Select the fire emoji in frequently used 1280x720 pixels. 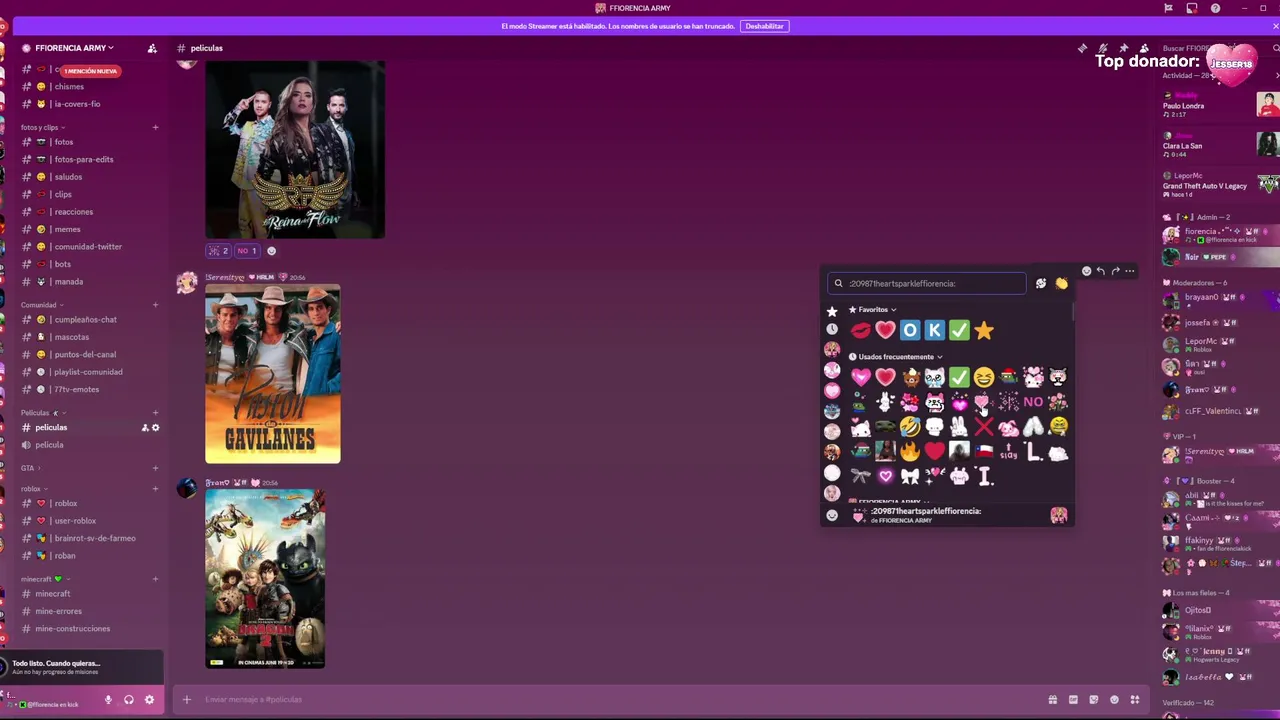(x=909, y=453)
